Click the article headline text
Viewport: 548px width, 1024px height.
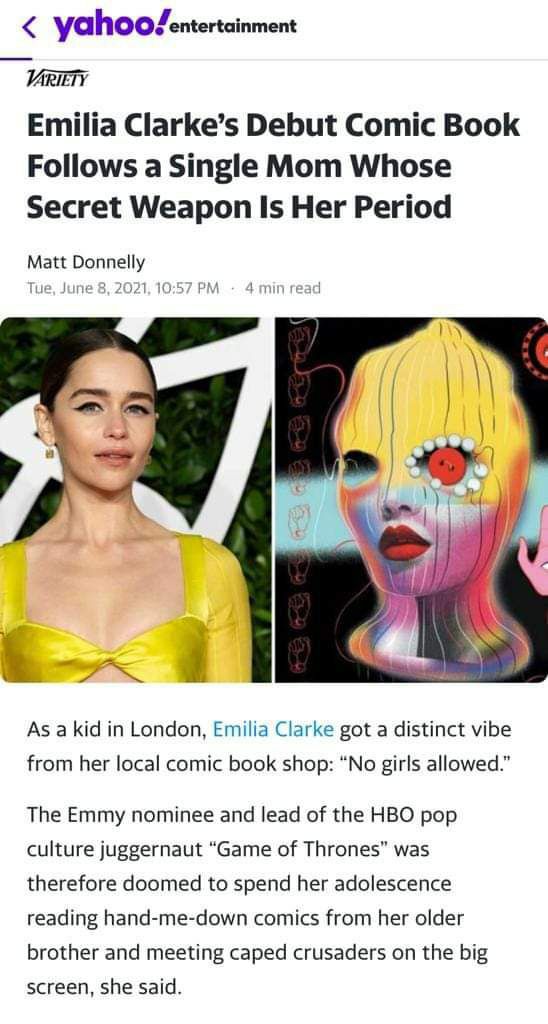click(x=273, y=166)
